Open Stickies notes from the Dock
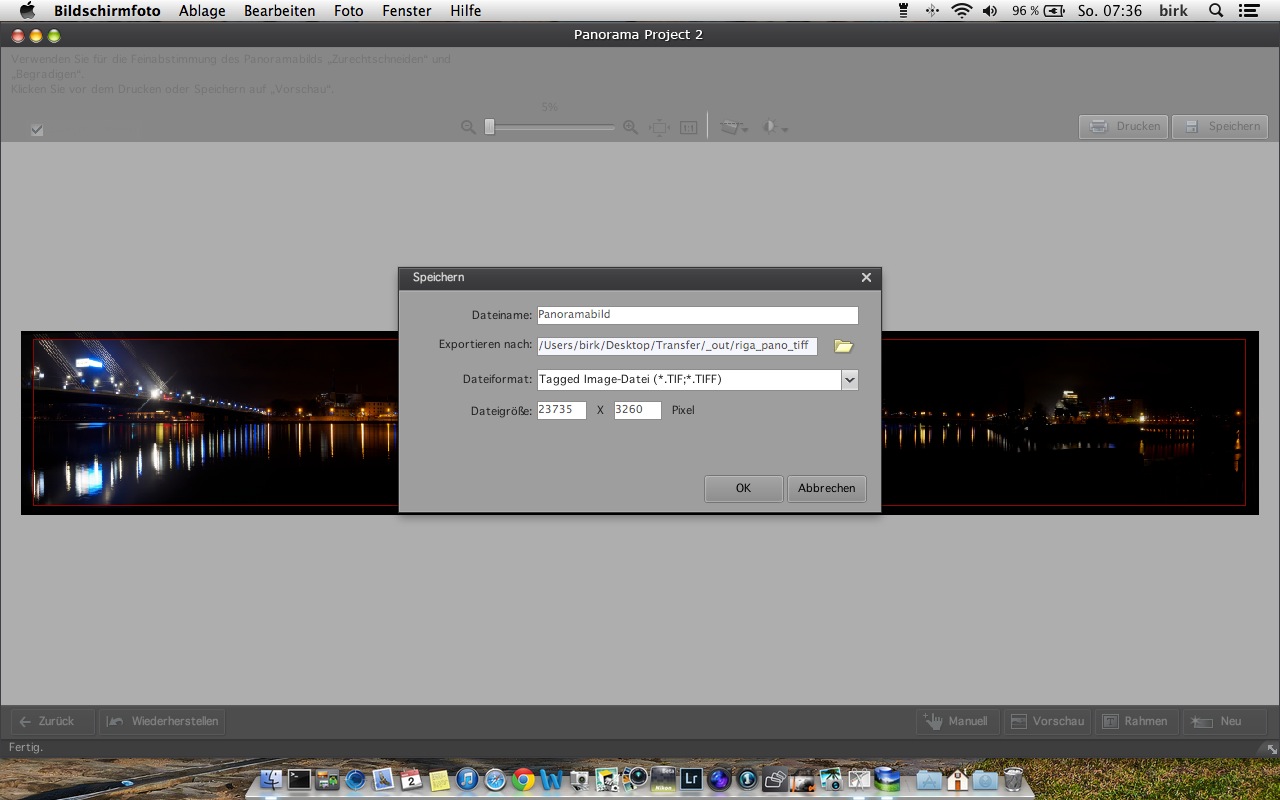The width and height of the screenshot is (1280, 800). point(439,779)
